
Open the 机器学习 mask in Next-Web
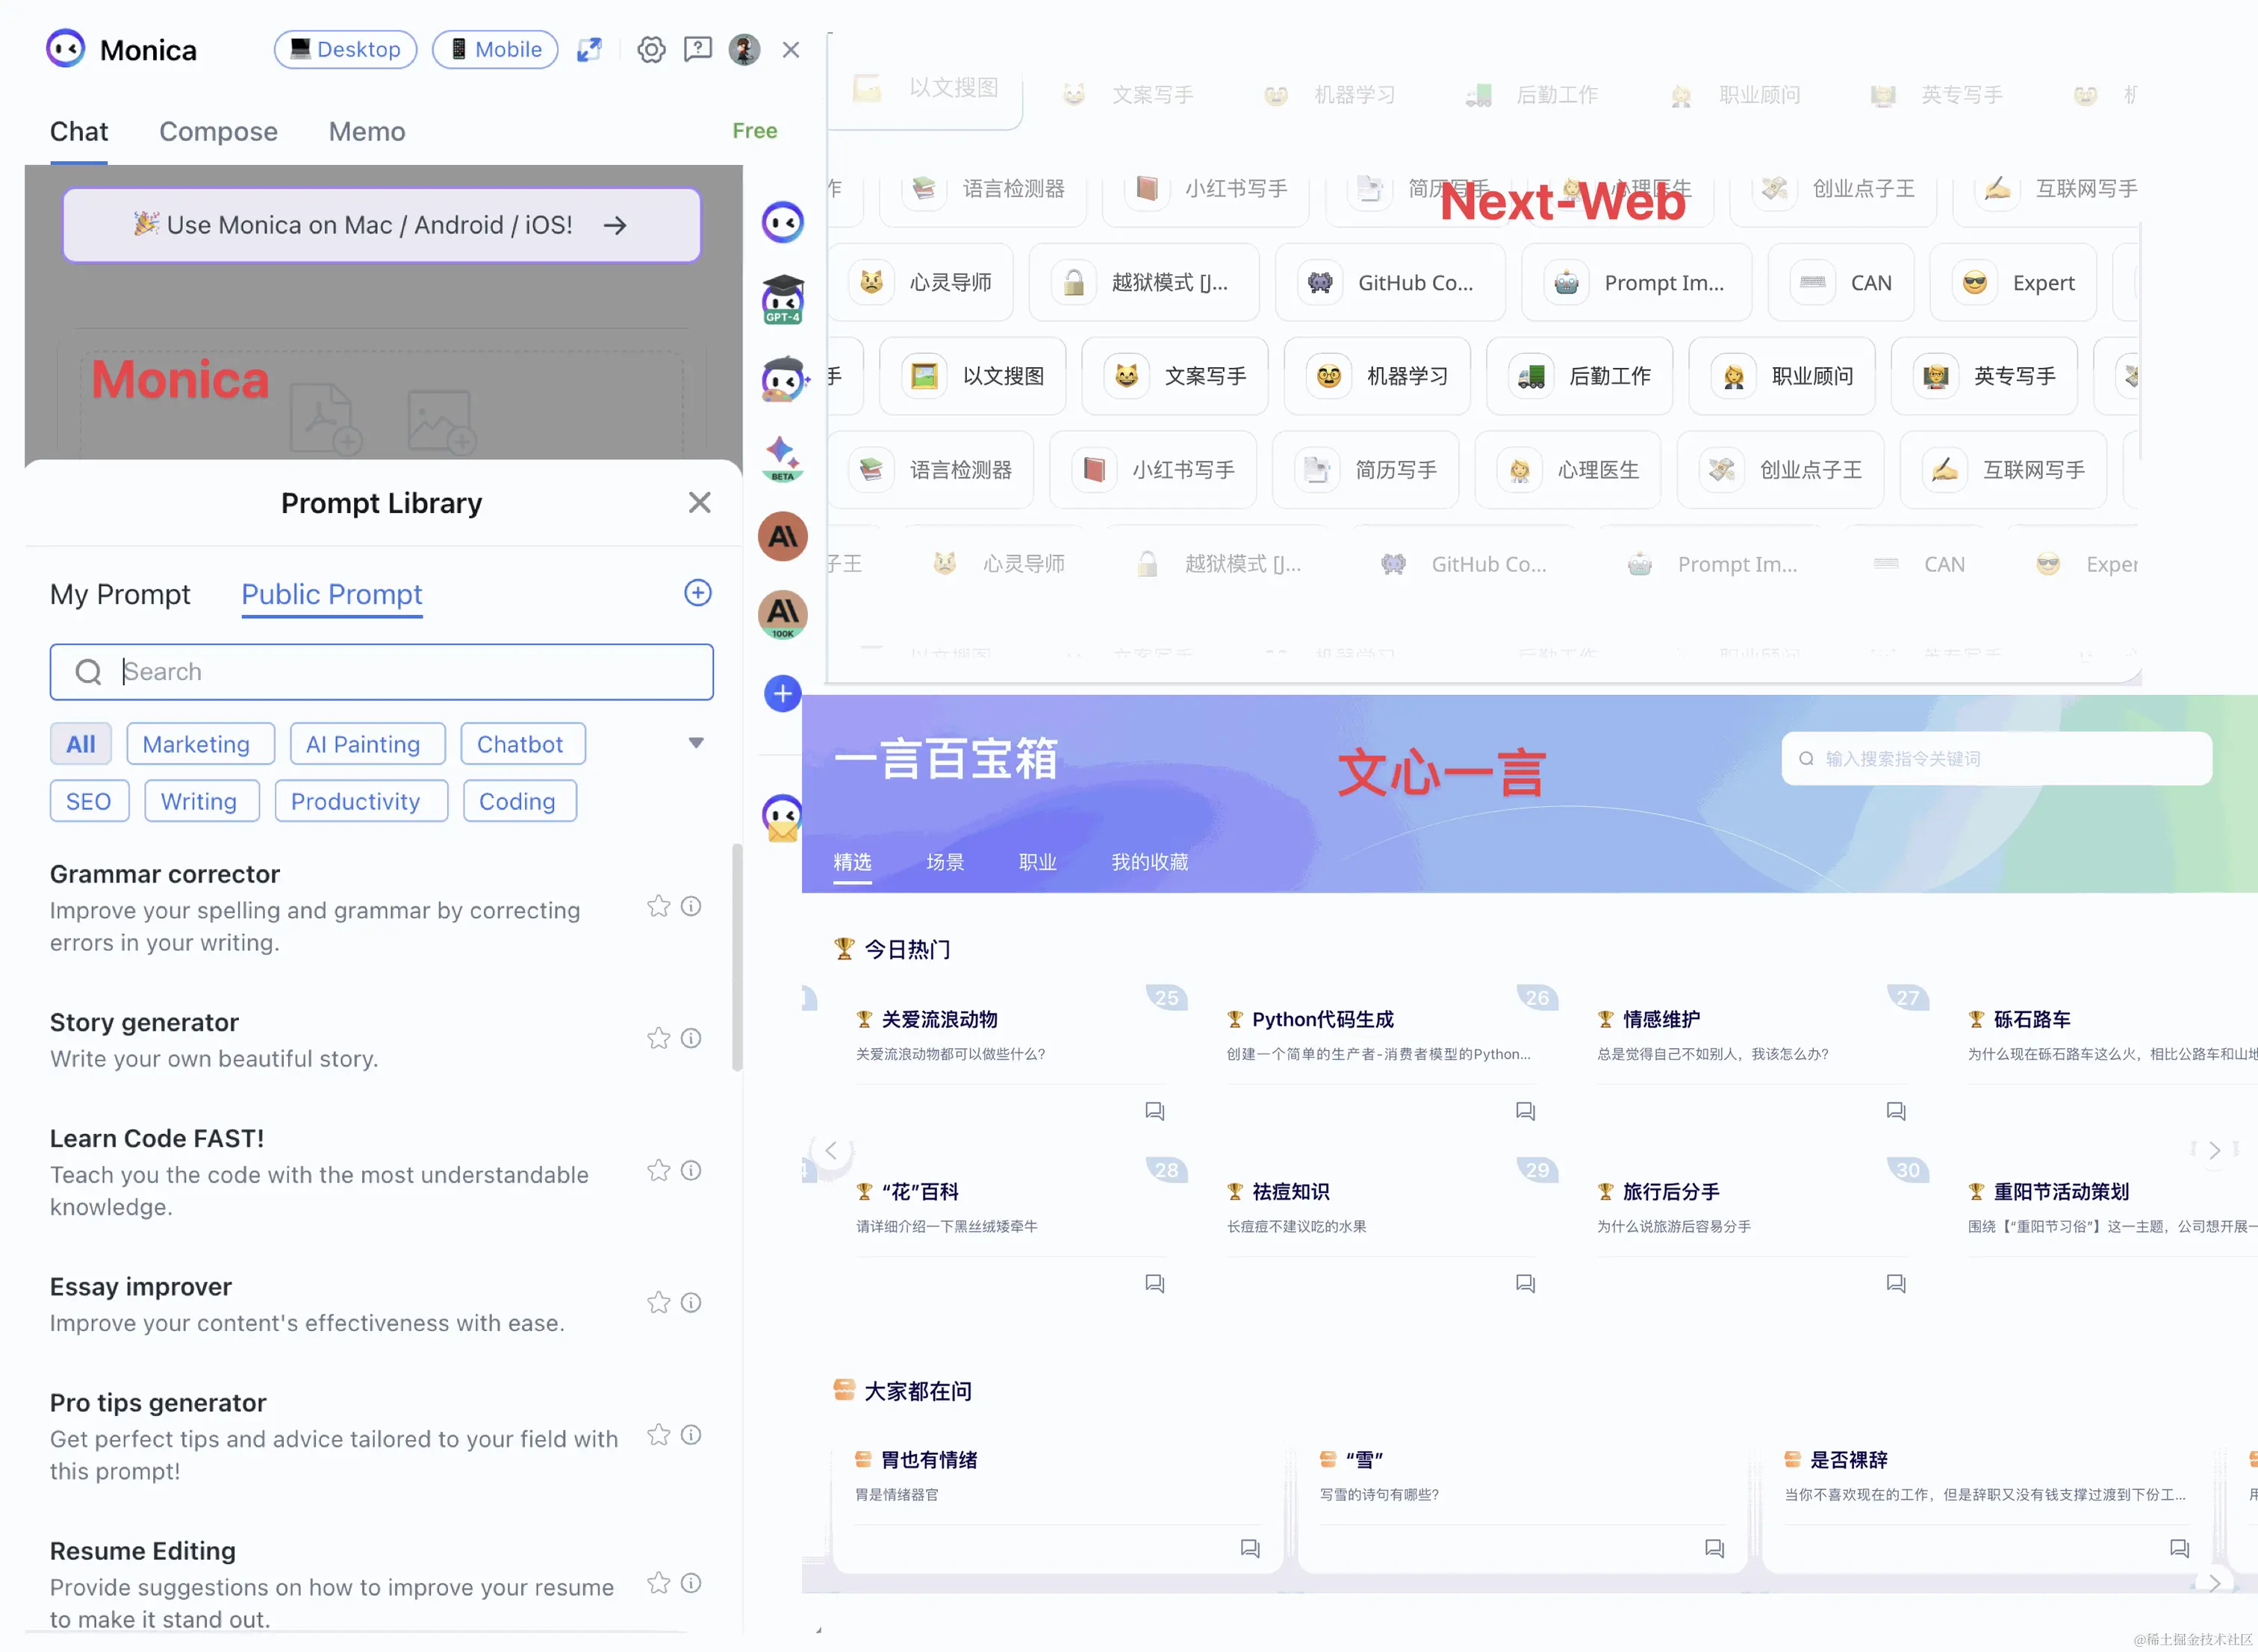click(1377, 376)
